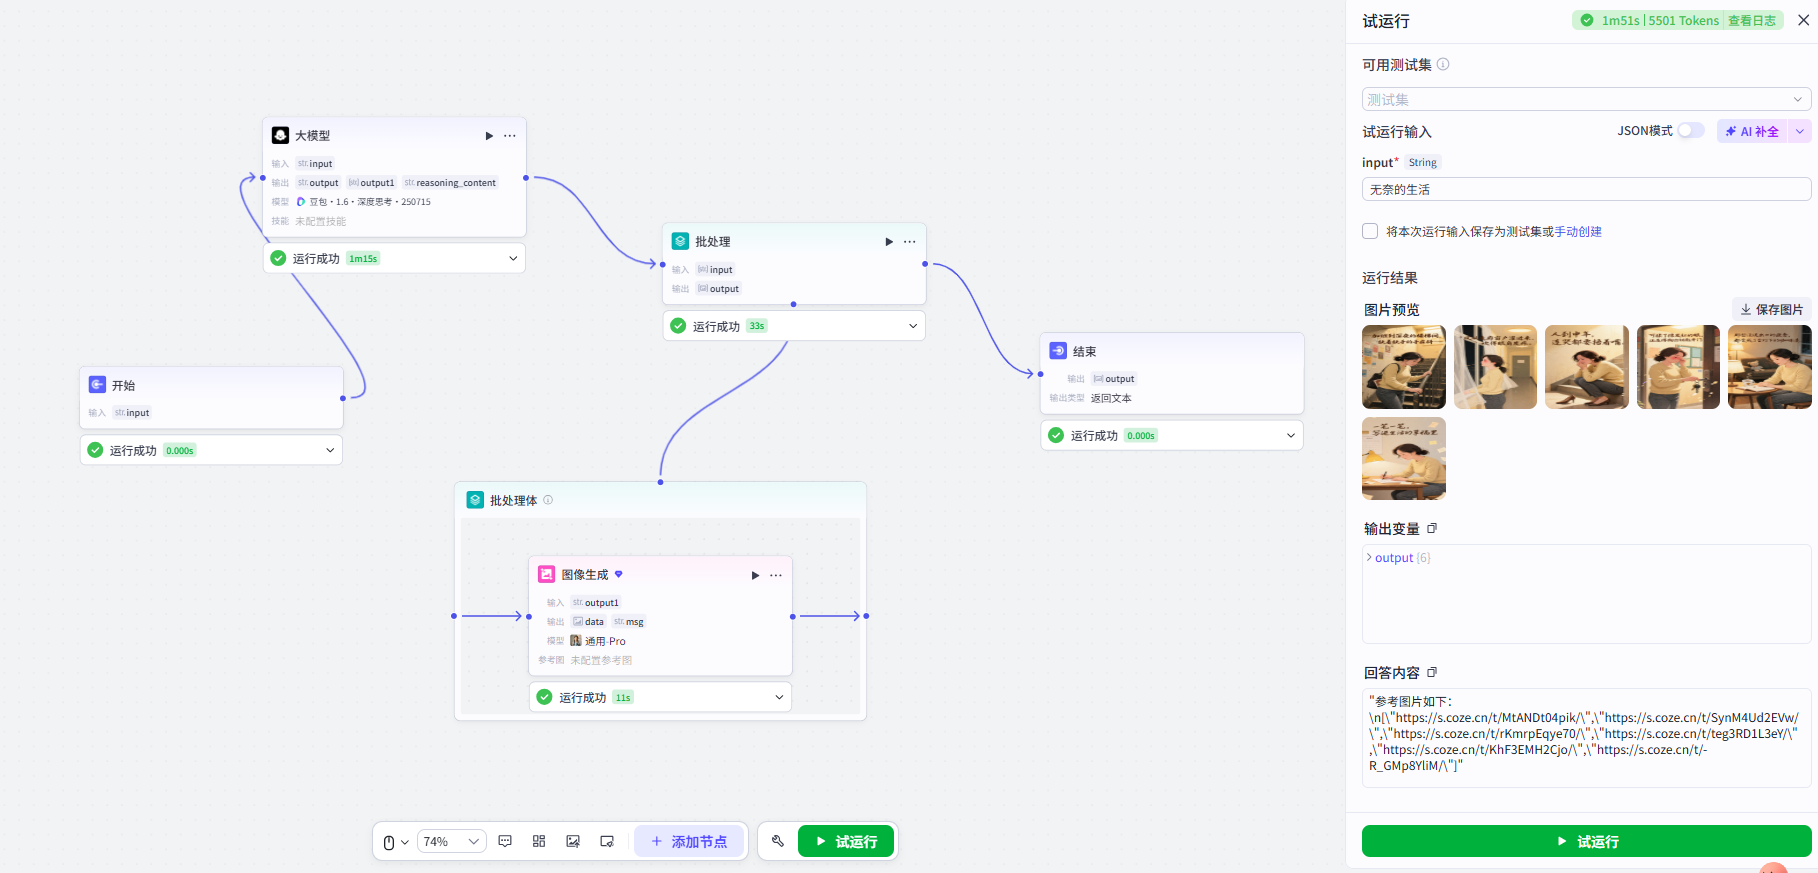The height and width of the screenshot is (873, 1818).
Task: Click the 保存图片 button
Action: 1771,310
